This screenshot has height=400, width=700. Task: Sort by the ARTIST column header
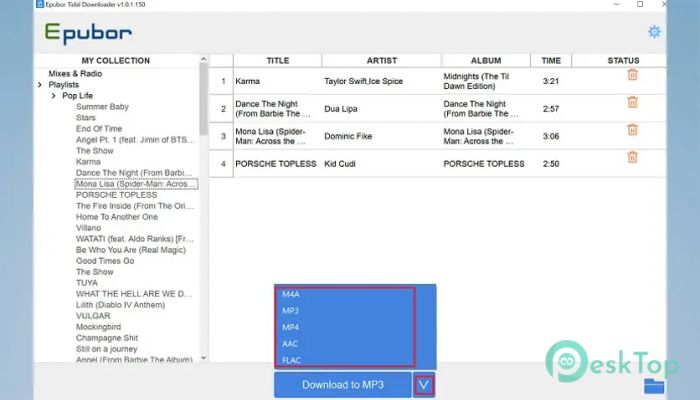coord(382,60)
